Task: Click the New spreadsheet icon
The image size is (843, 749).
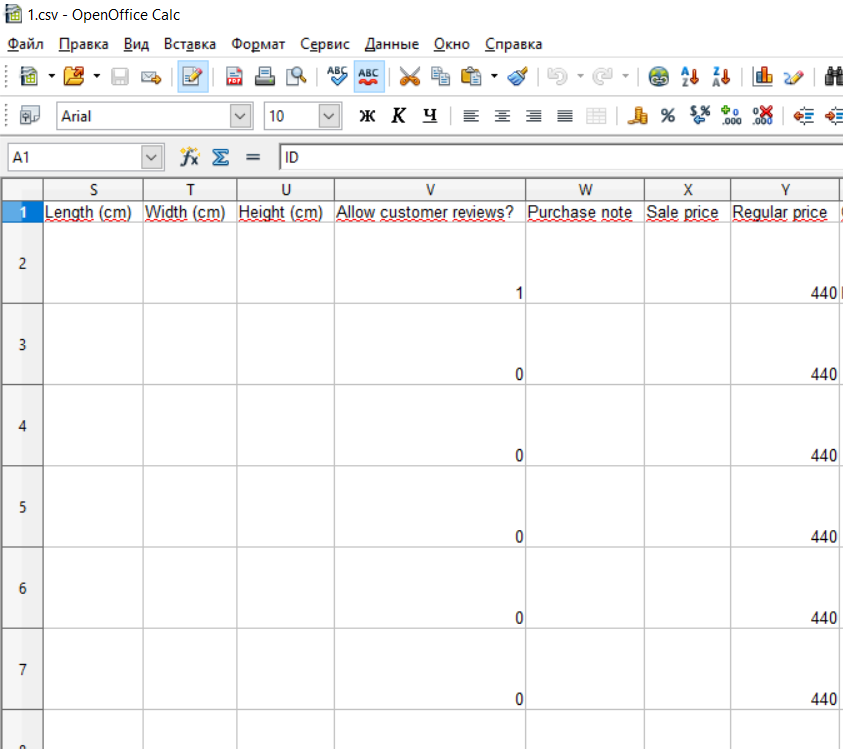Action: coord(28,76)
